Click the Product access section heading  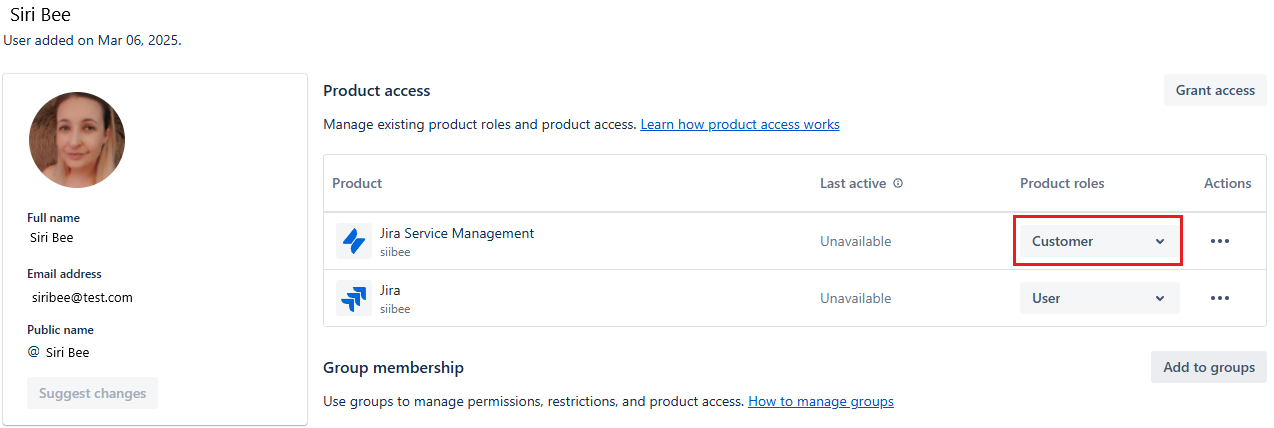(377, 91)
